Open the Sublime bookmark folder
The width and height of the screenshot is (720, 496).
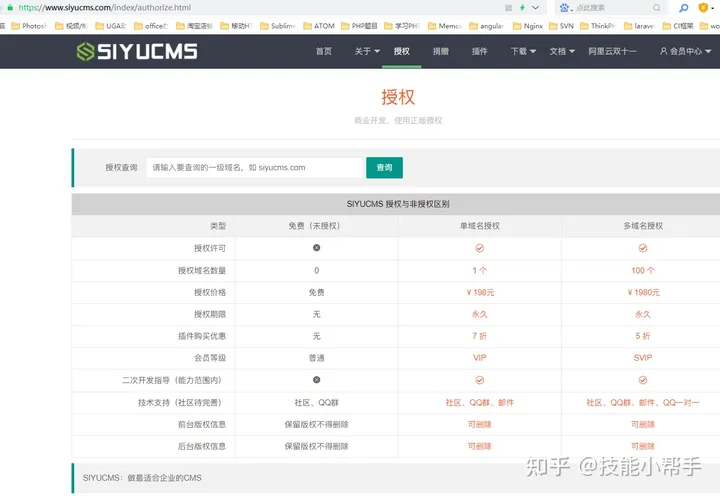[277, 26]
